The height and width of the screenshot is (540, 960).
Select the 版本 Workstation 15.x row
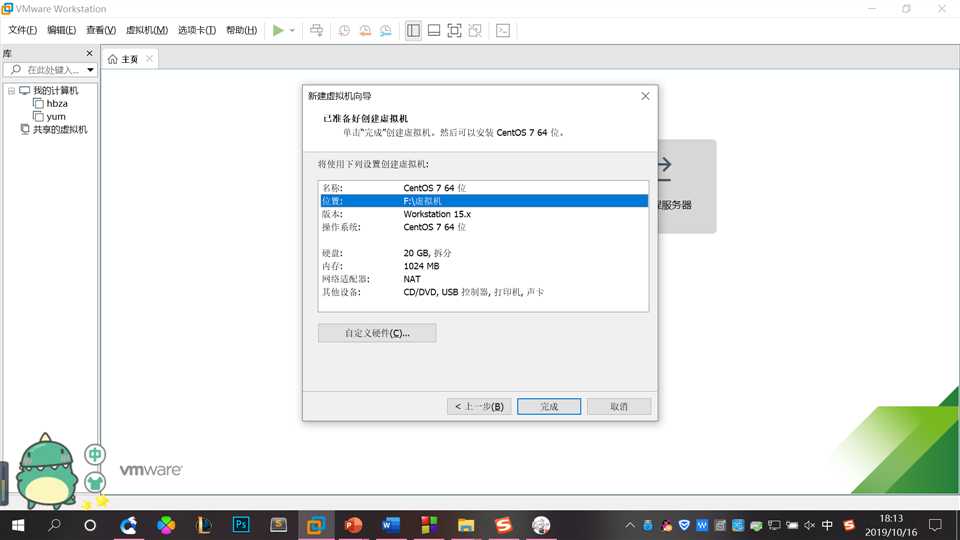(x=483, y=214)
